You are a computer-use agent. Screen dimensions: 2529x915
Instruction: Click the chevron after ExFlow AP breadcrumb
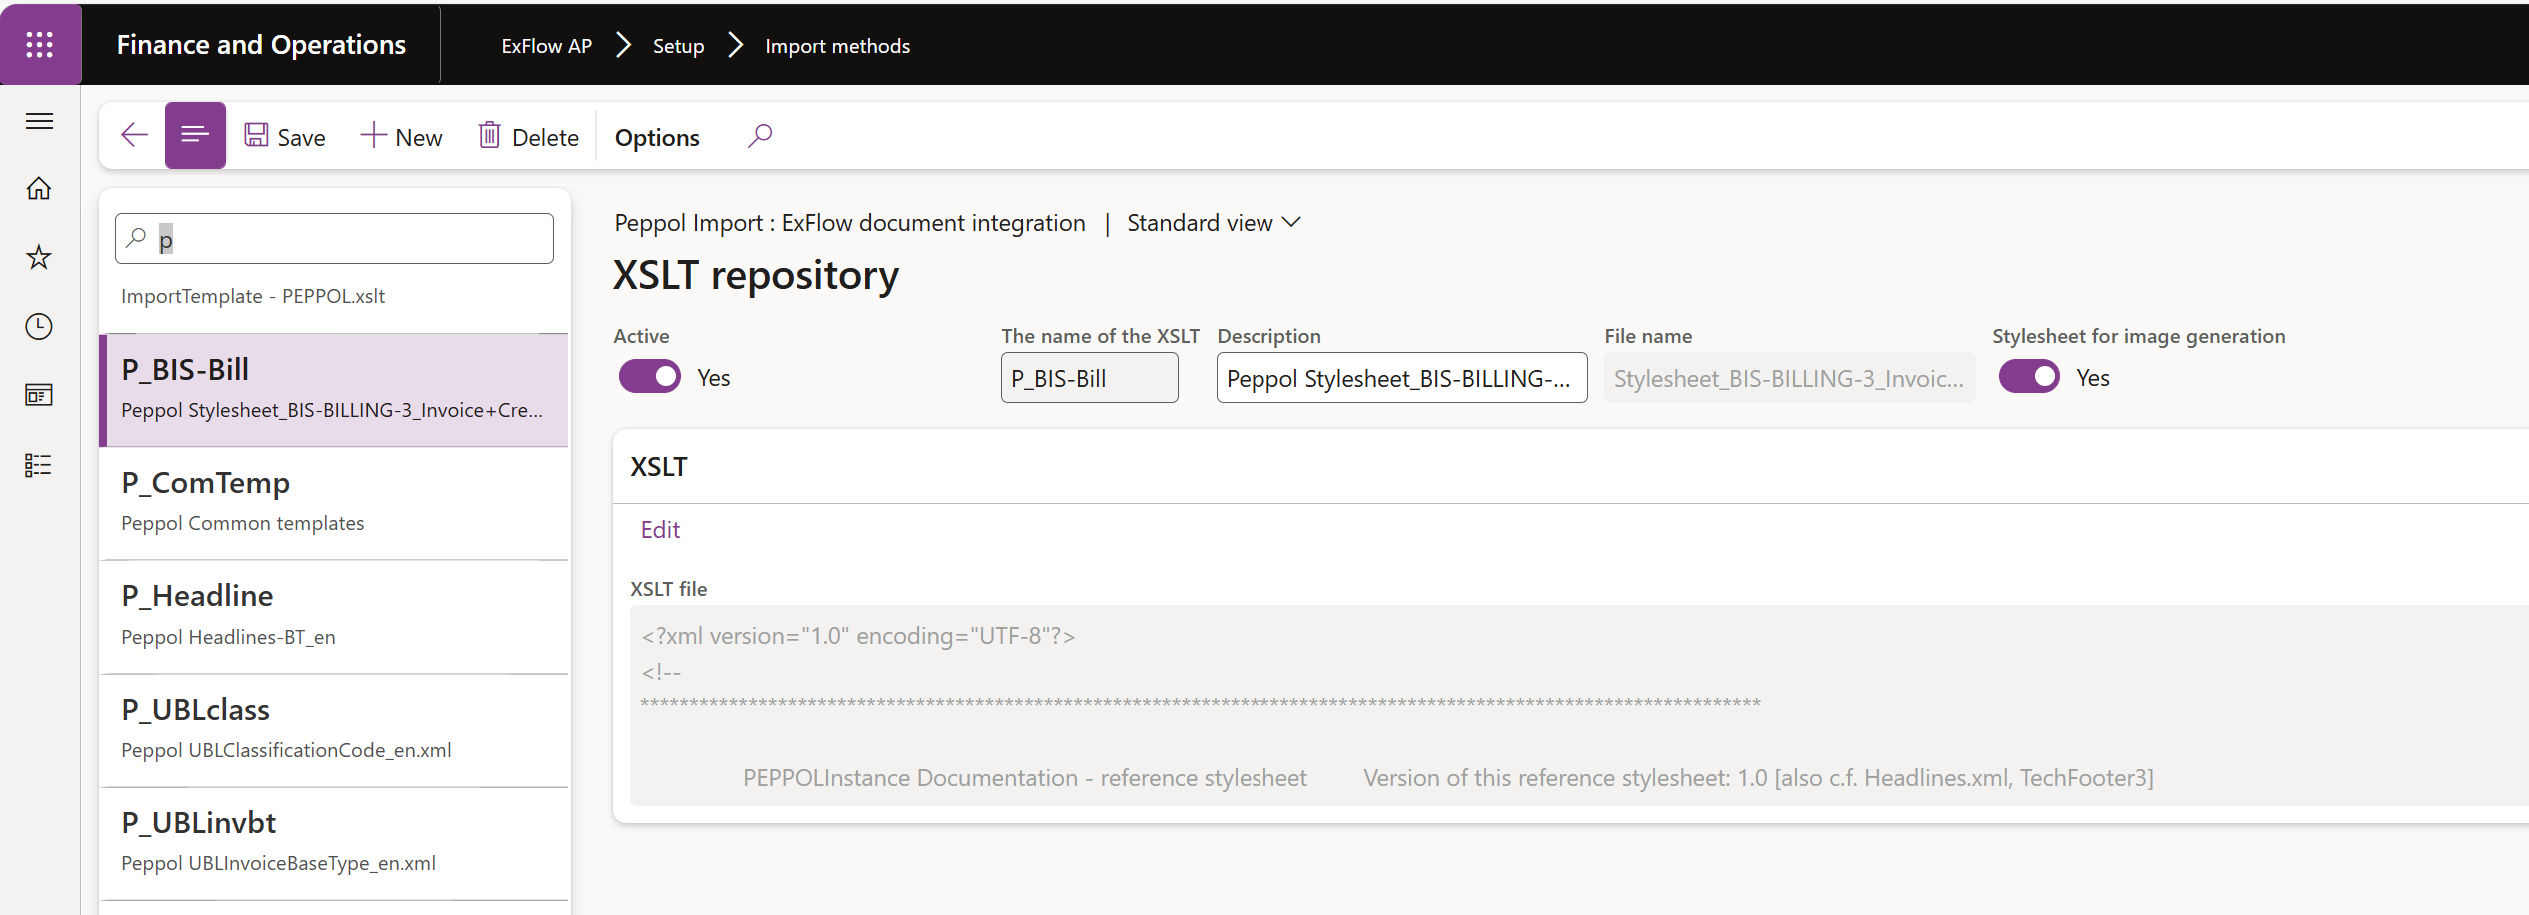click(624, 45)
